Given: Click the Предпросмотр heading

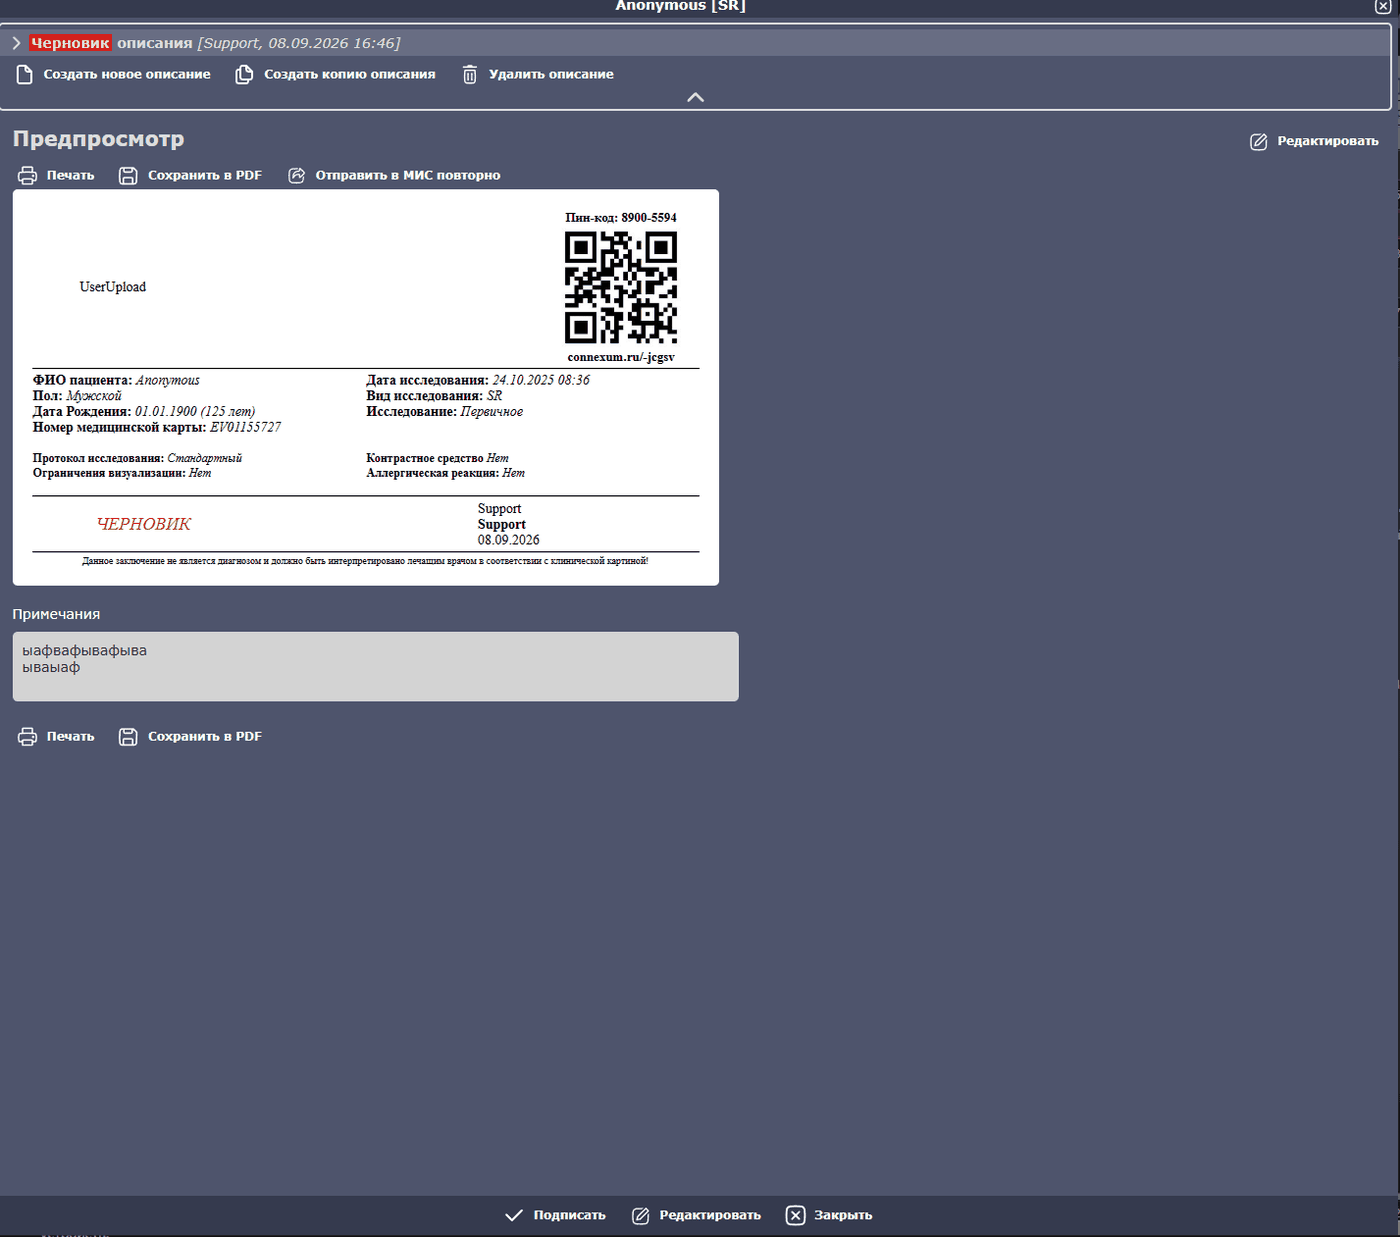Looking at the screenshot, I should click(x=98, y=139).
